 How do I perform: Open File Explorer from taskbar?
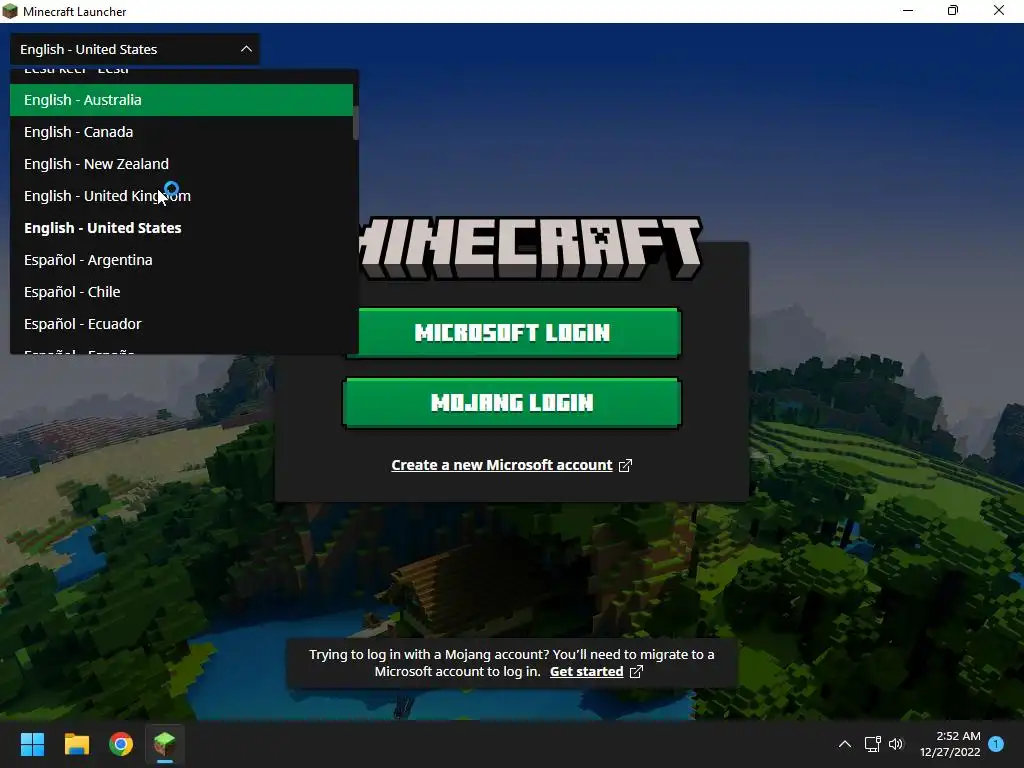tap(76, 744)
